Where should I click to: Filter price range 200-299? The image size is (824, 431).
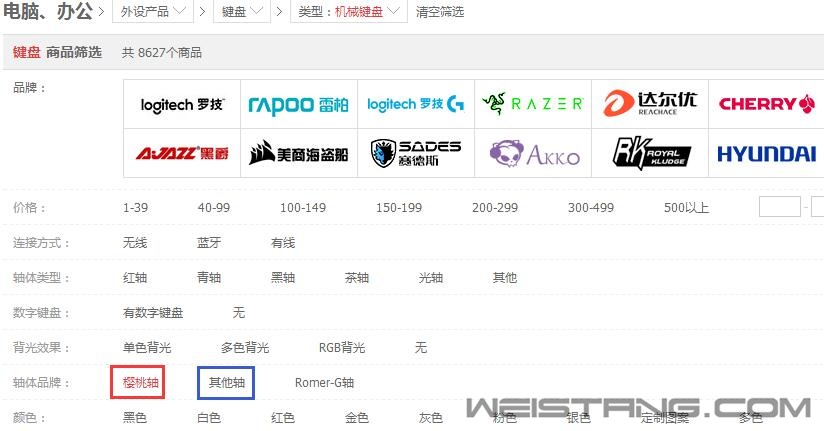495,208
